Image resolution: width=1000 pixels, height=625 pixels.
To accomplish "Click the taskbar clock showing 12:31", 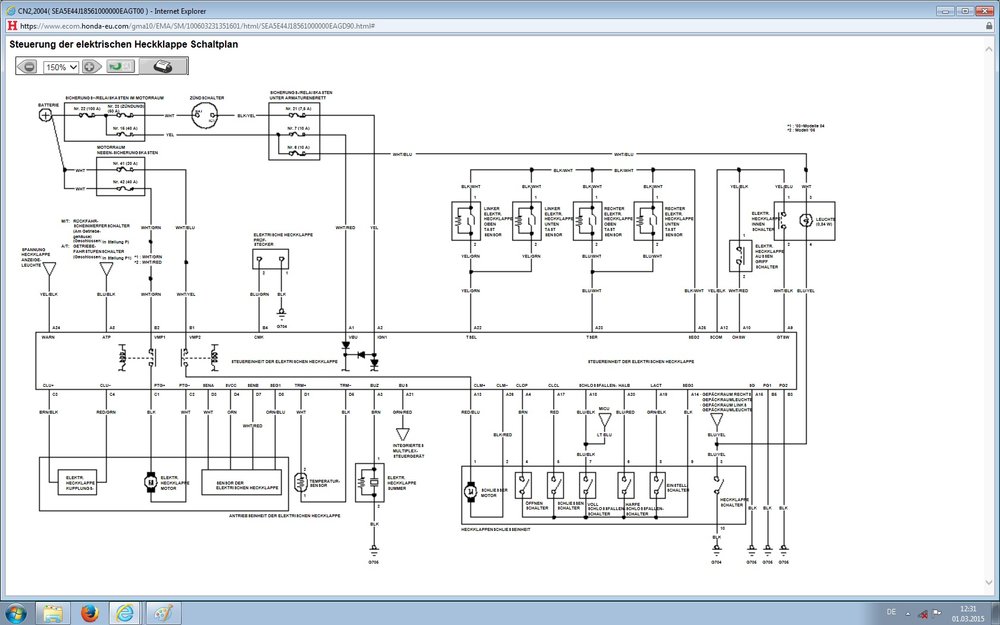I will [968, 611].
